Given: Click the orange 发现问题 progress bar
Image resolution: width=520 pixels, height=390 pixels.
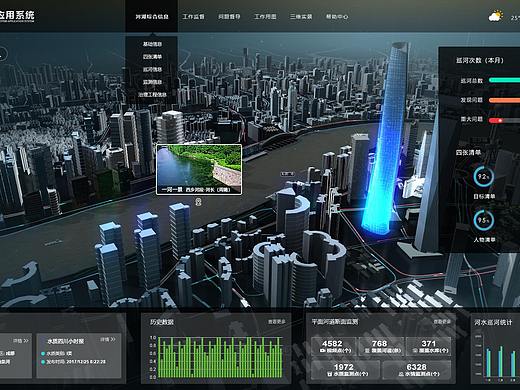Looking at the screenshot, I should [504, 100].
